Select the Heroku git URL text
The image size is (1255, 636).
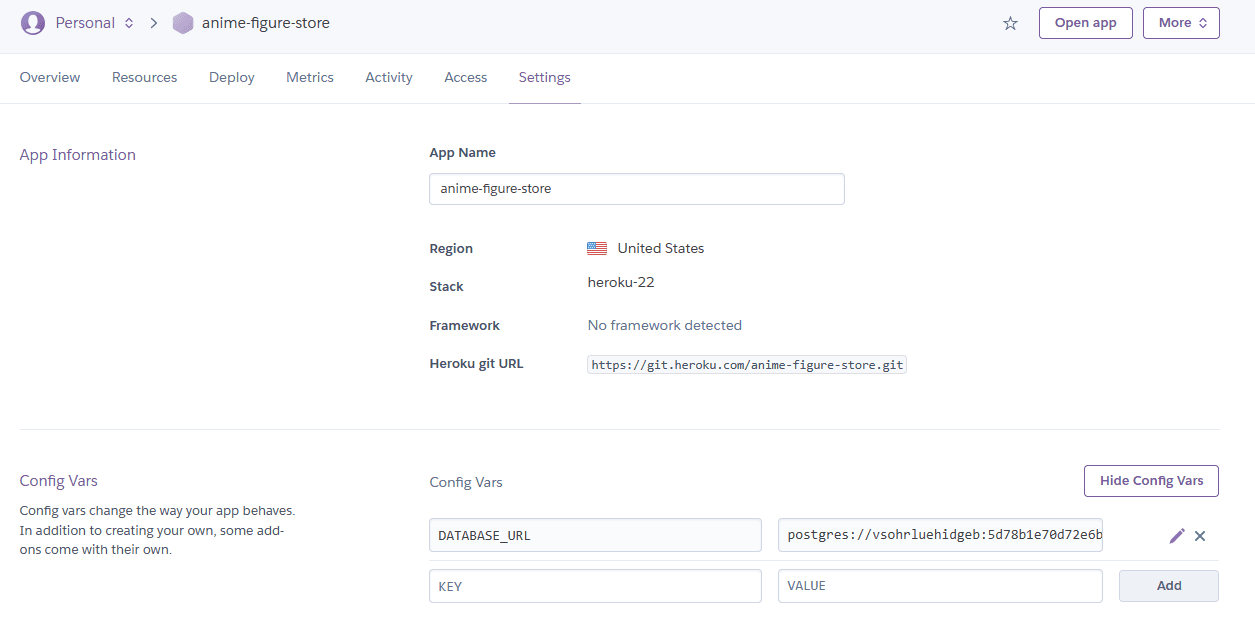pyautogui.click(x=747, y=365)
